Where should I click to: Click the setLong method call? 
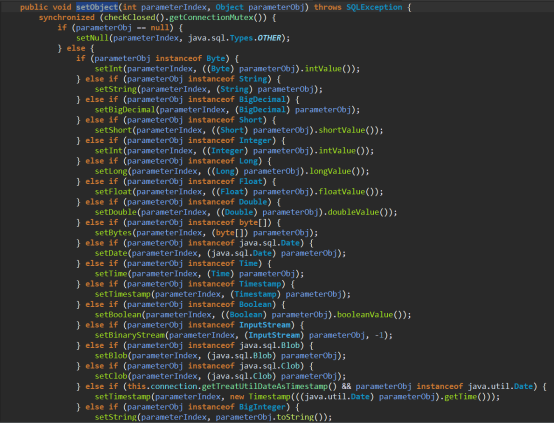111,171
